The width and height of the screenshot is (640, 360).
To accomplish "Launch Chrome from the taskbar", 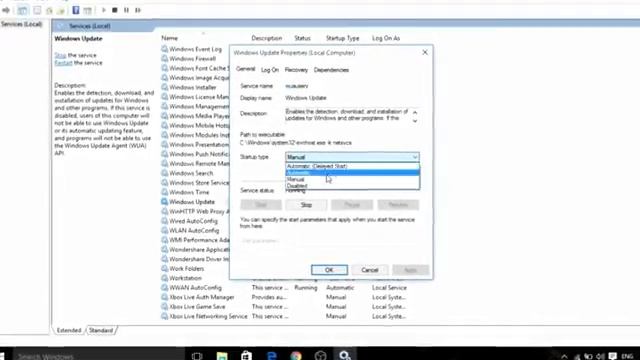I will [x=296, y=356].
